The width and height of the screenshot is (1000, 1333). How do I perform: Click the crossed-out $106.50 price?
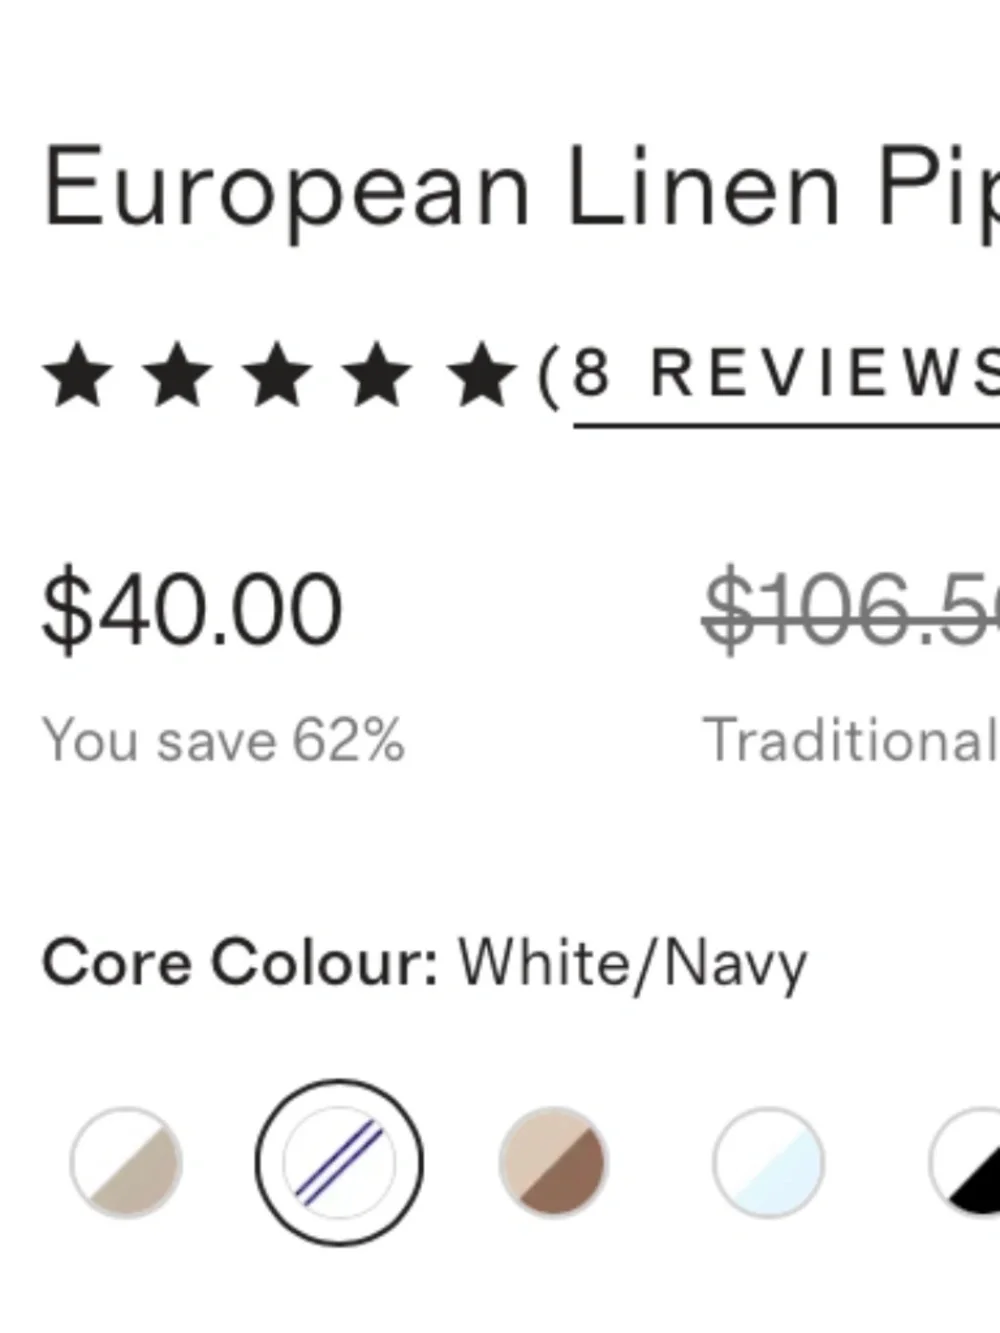tap(851, 608)
